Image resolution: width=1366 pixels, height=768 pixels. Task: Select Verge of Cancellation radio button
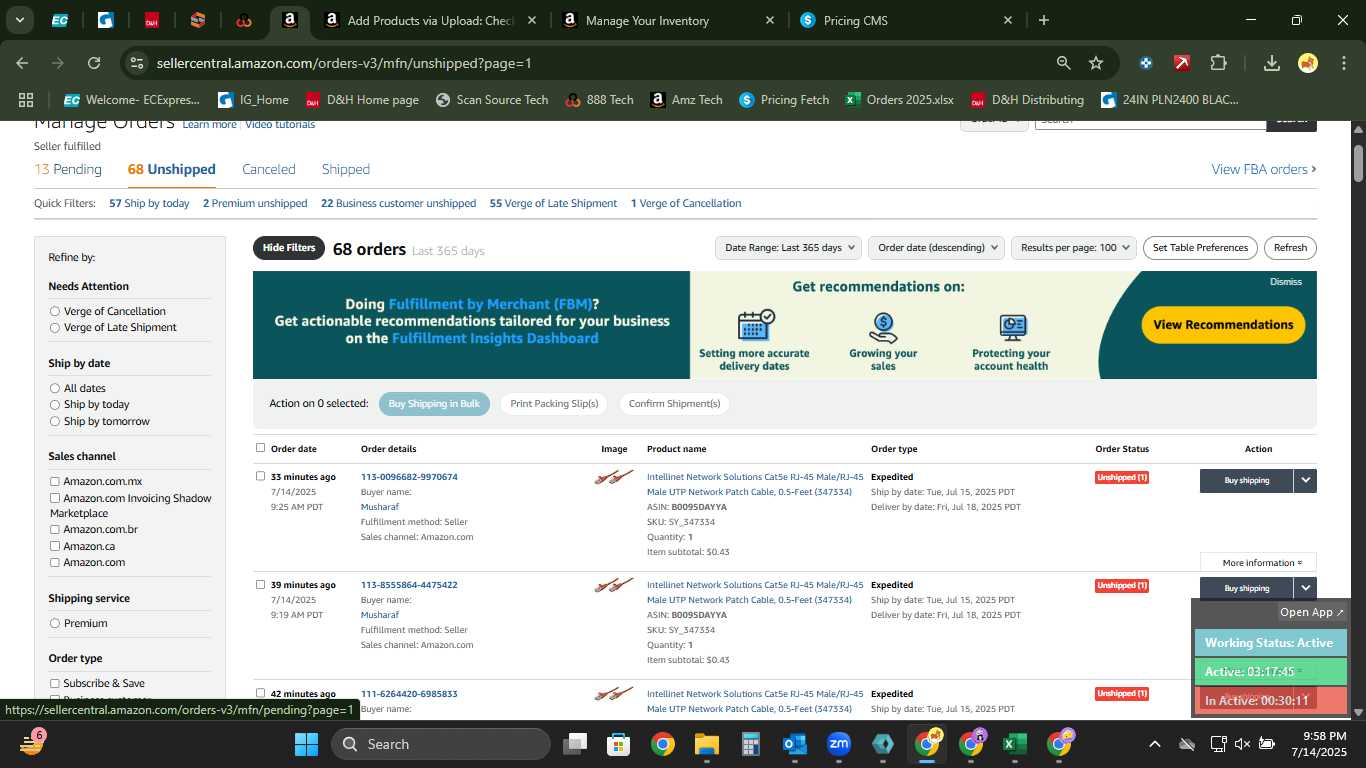point(55,311)
